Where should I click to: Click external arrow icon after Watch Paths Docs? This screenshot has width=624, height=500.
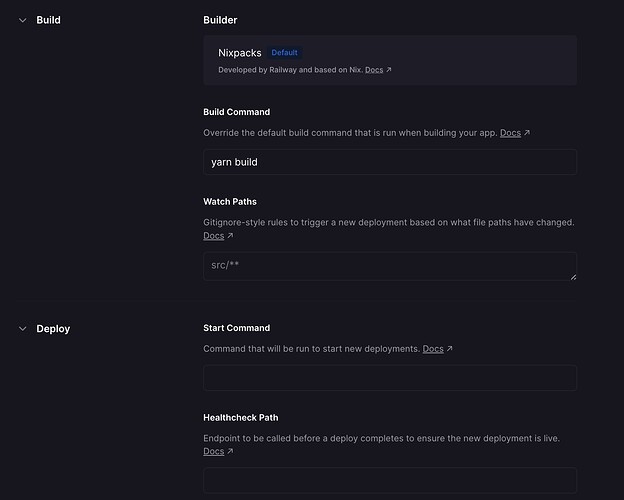pyautogui.click(x=230, y=236)
